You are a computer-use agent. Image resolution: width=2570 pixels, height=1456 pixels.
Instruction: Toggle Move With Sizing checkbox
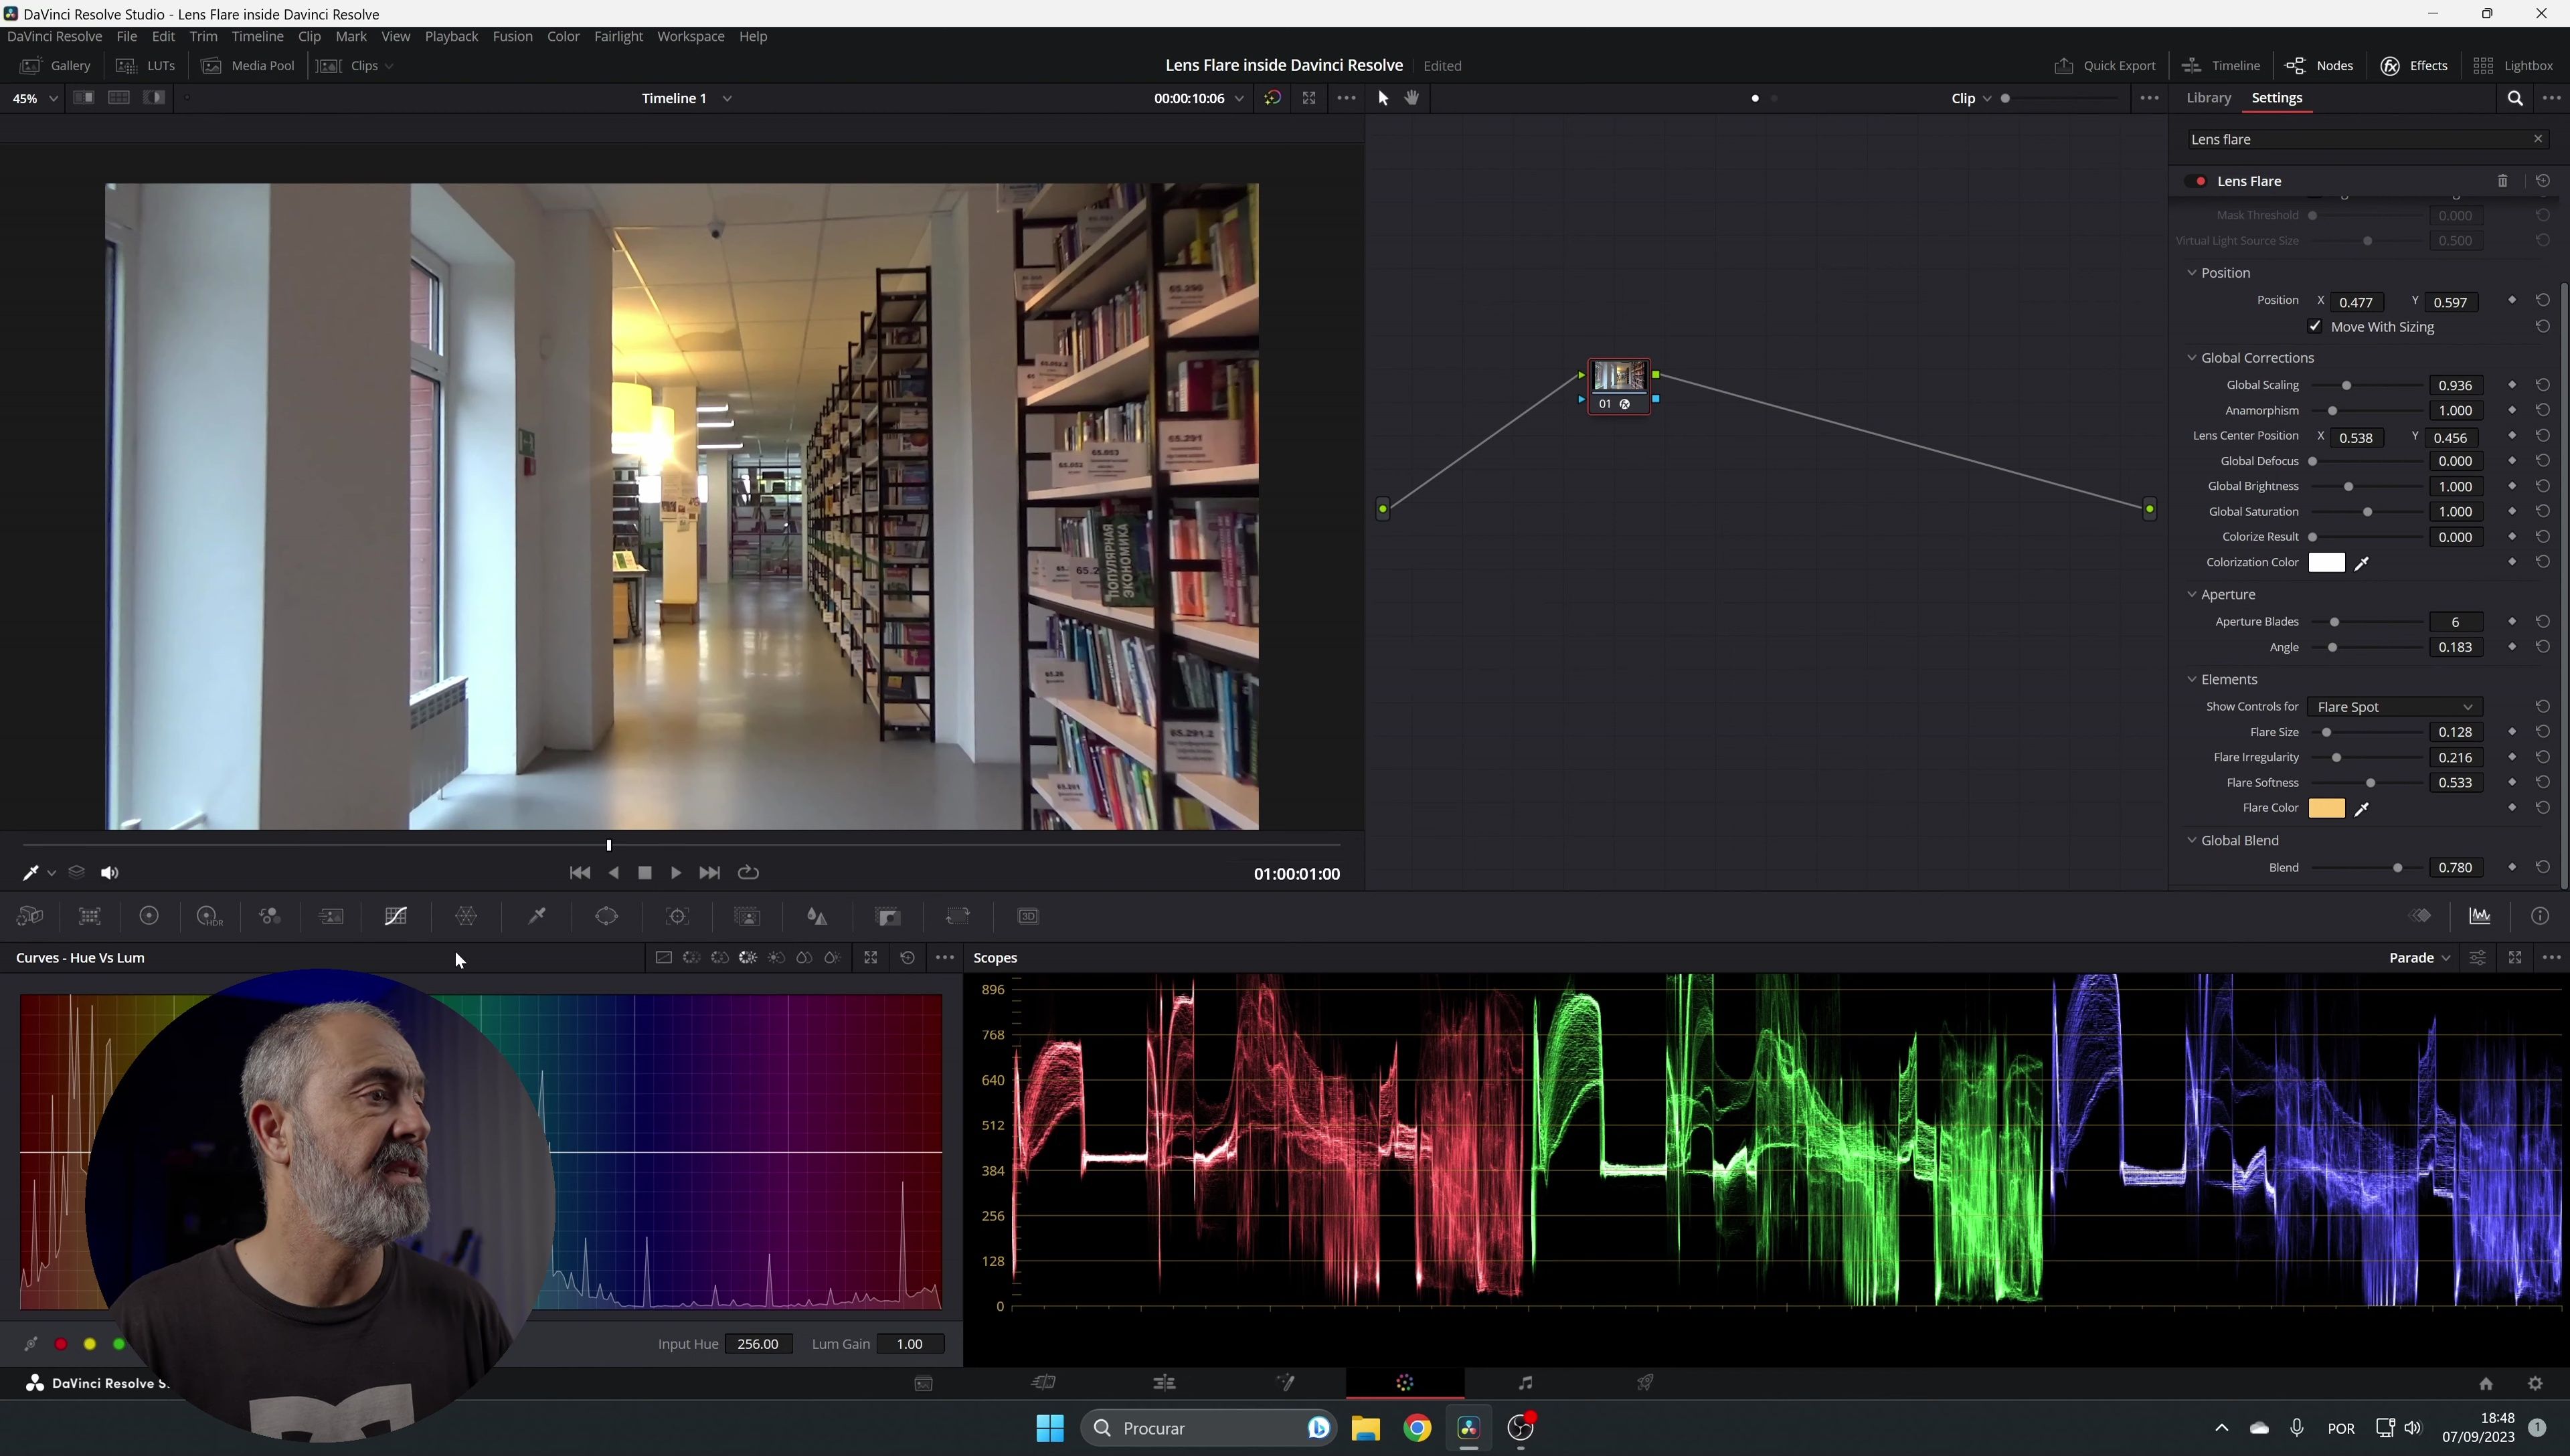2315,327
